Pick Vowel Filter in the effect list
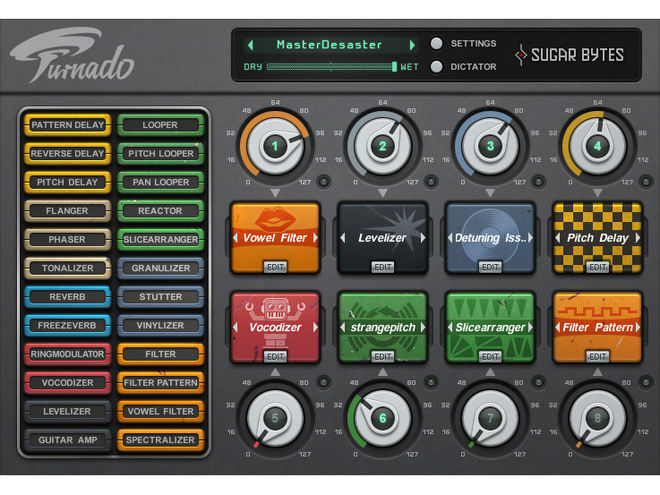 (x=160, y=411)
